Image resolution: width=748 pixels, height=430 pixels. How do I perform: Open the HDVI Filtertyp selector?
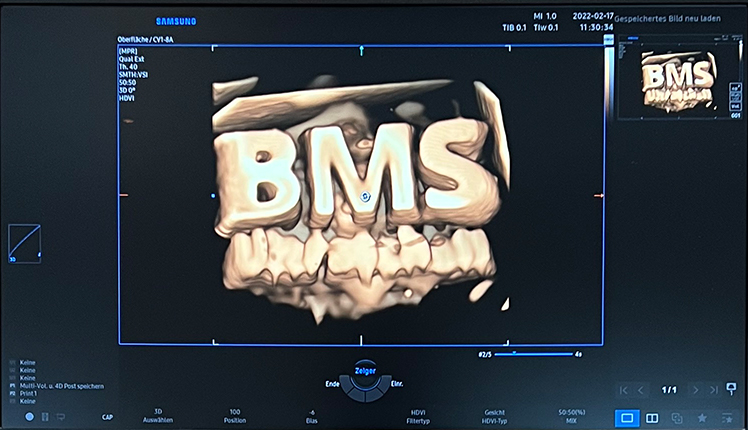pos(418,415)
